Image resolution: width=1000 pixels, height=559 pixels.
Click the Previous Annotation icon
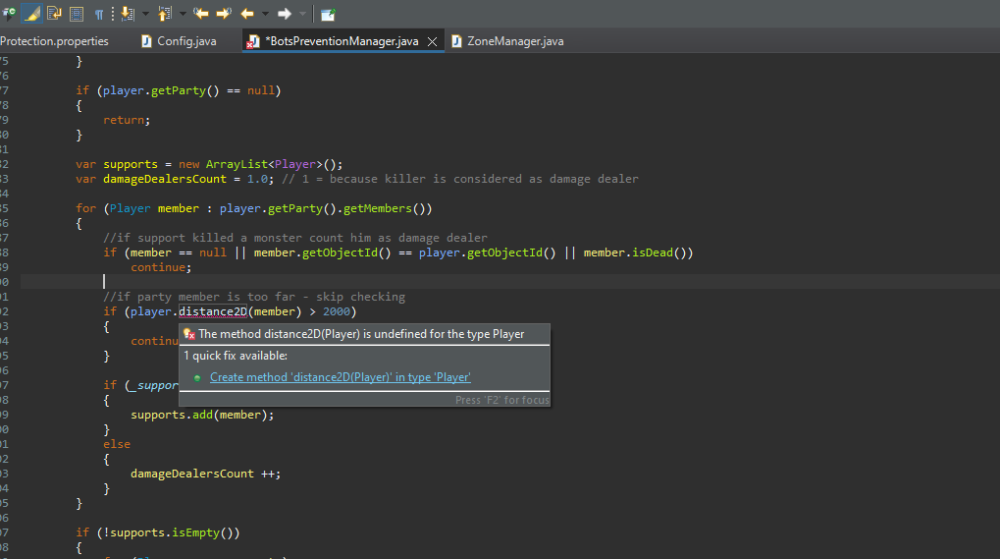point(164,14)
